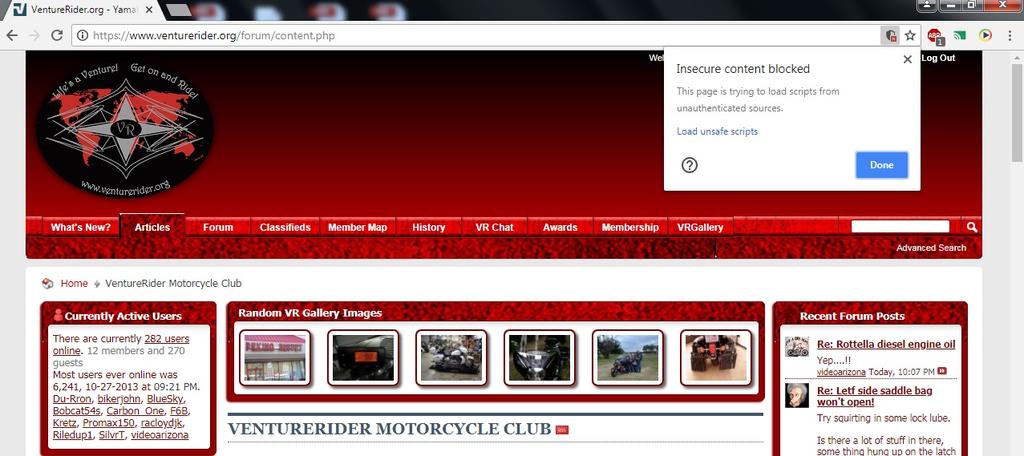Screen dimensions: 1024x456
Task: Open user BlueSky's profile
Action: point(165,399)
